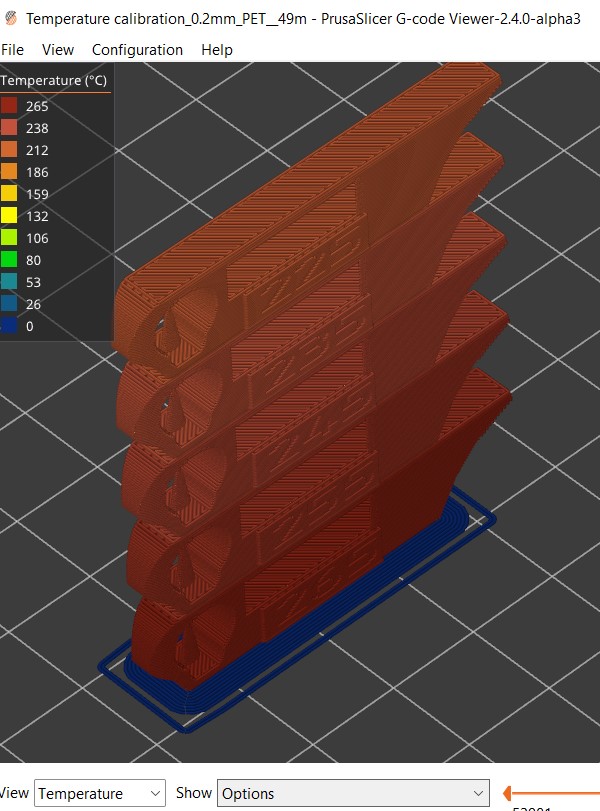The height and width of the screenshot is (811, 600).
Task: Click the 132 °C legend color swatch
Action: 9,216
